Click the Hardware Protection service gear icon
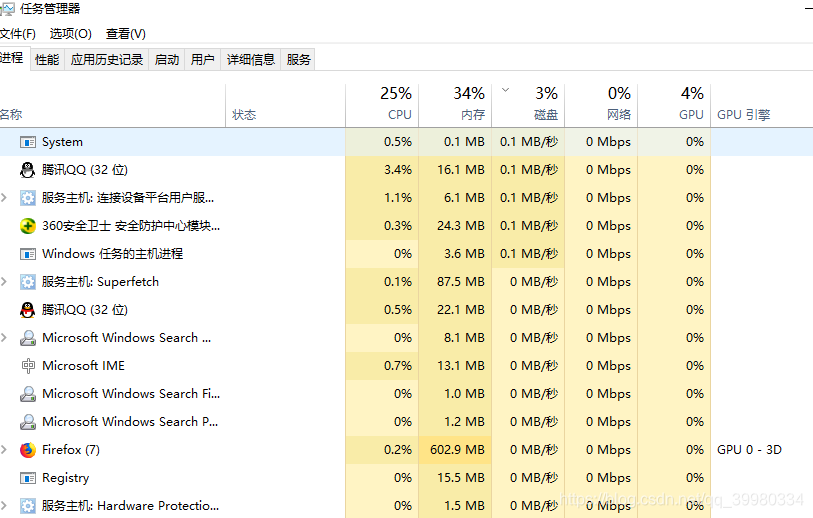Viewport: 813px width, 518px height. click(x=27, y=506)
